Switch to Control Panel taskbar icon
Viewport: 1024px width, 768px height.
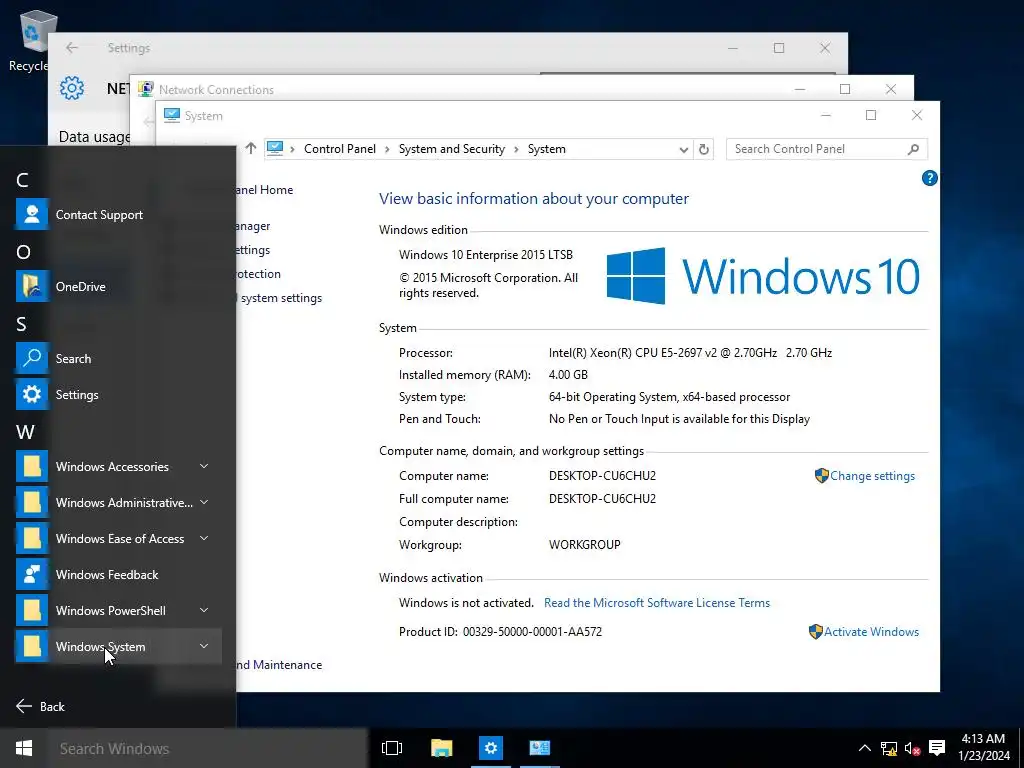pyautogui.click(x=539, y=748)
